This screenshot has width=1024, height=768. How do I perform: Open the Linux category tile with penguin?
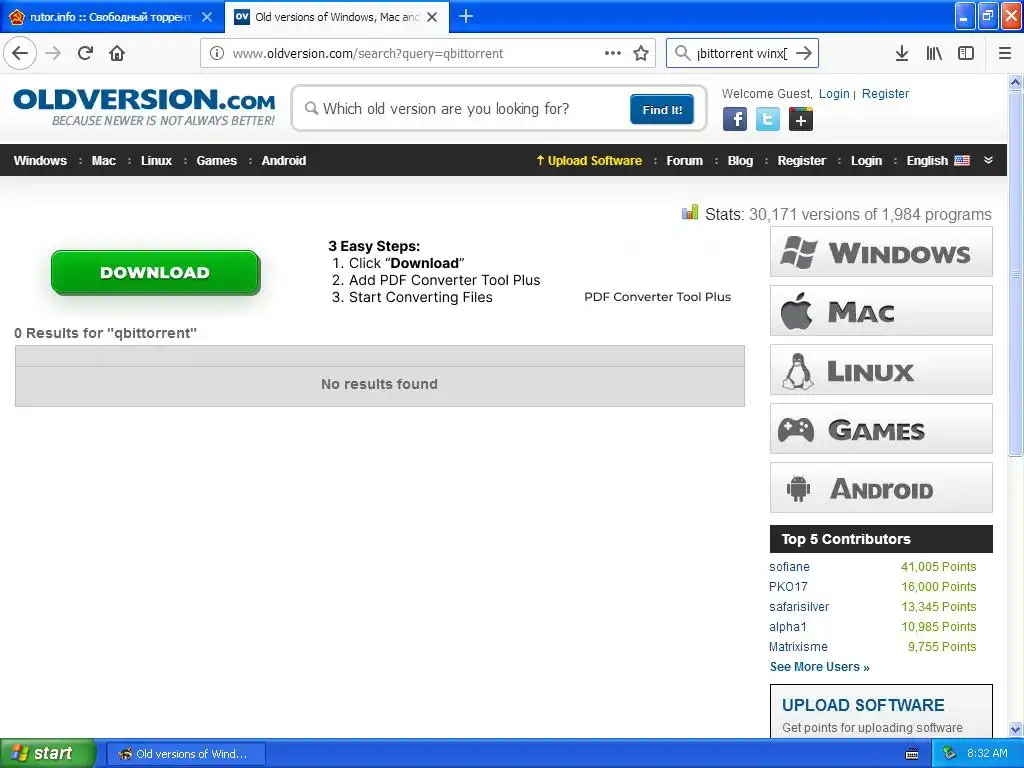click(881, 370)
